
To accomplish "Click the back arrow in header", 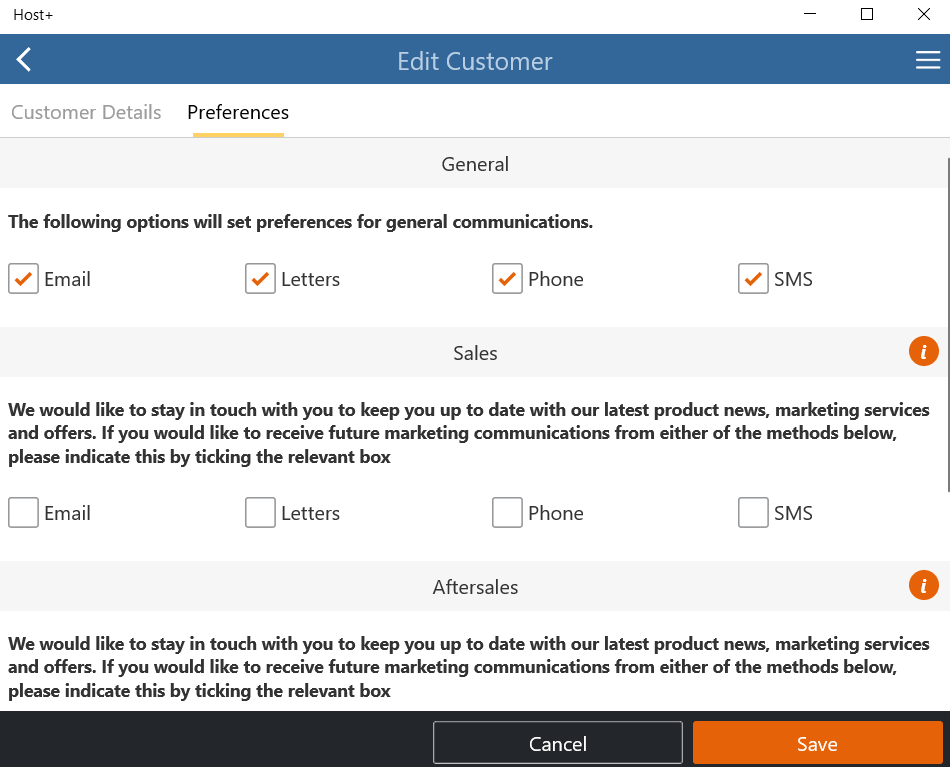I will click(x=24, y=60).
